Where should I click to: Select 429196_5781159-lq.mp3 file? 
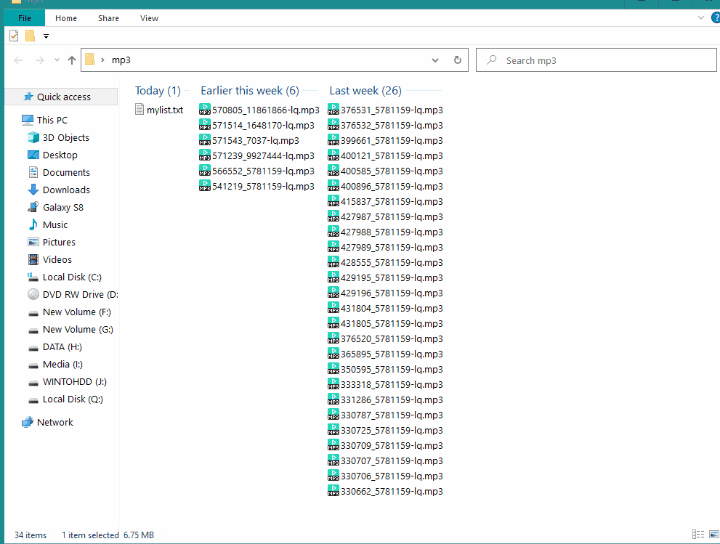click(385, 293)
